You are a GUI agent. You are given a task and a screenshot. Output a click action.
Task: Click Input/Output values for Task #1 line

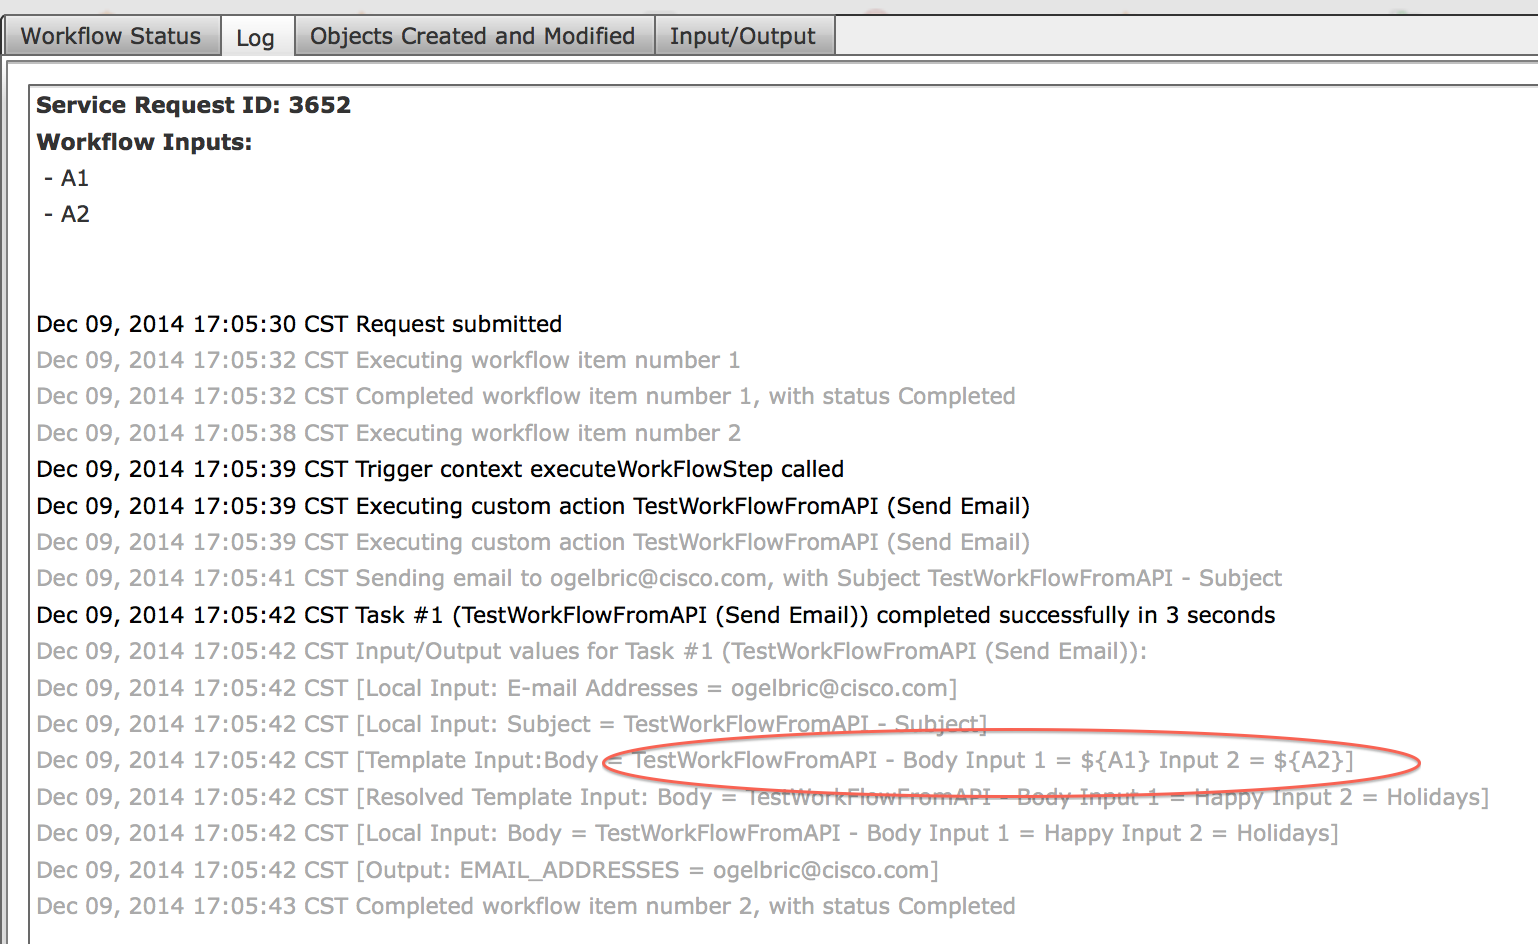pos(592,651)
